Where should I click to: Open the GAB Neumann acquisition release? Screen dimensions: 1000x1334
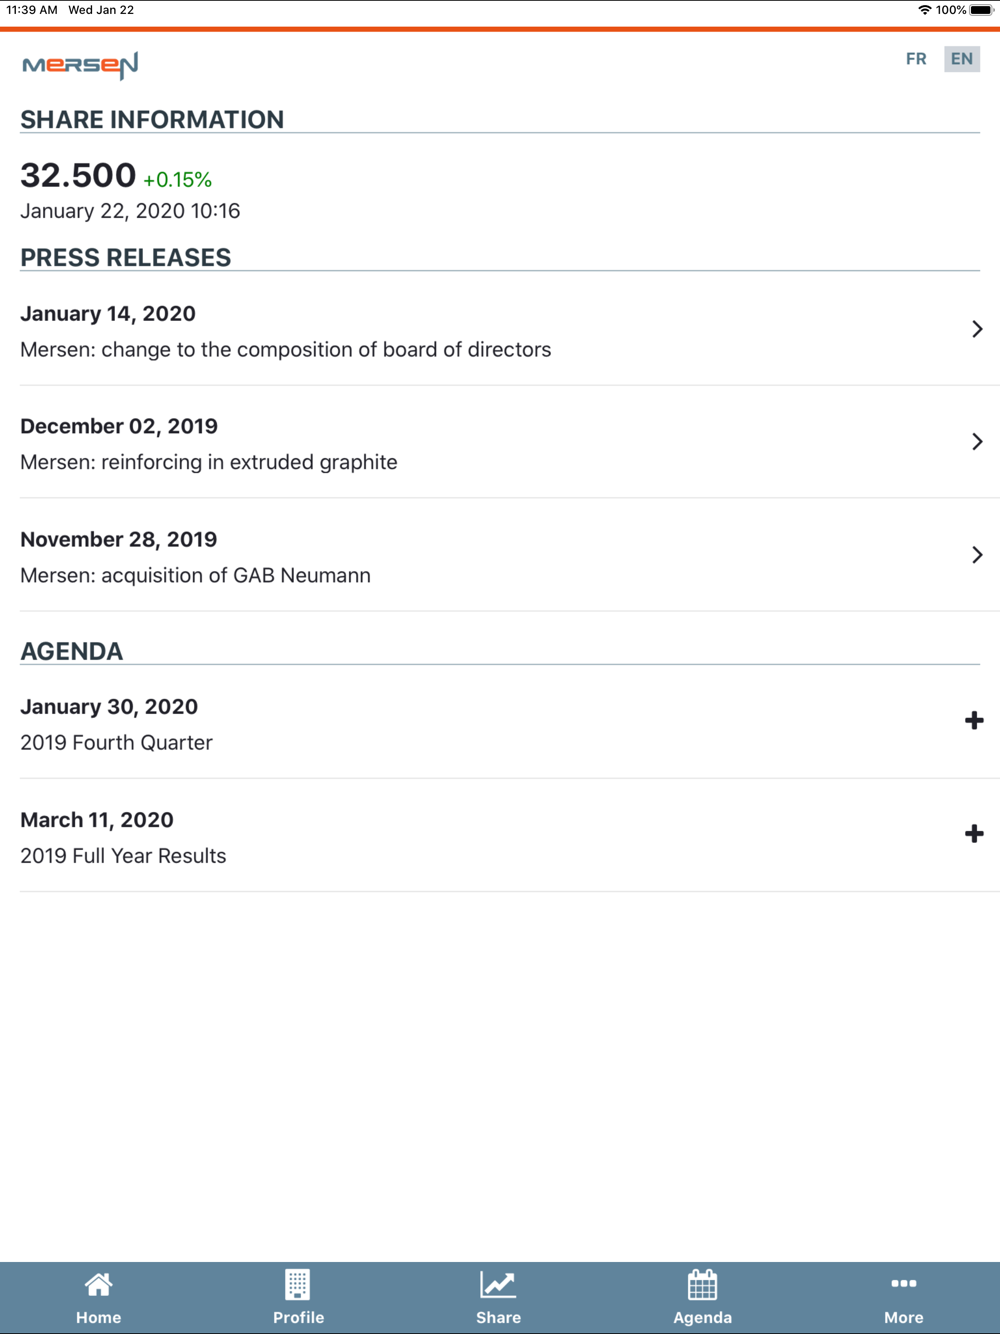tap(196, 576)
